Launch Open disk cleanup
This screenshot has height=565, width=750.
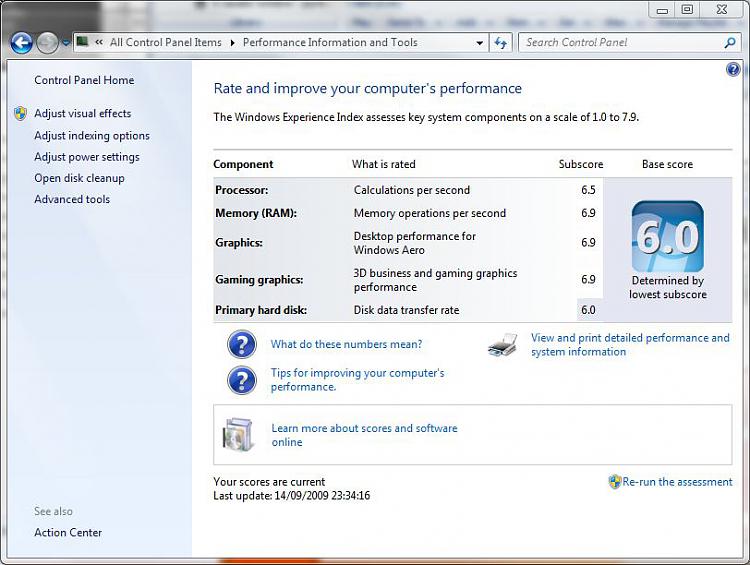(79, 178)
